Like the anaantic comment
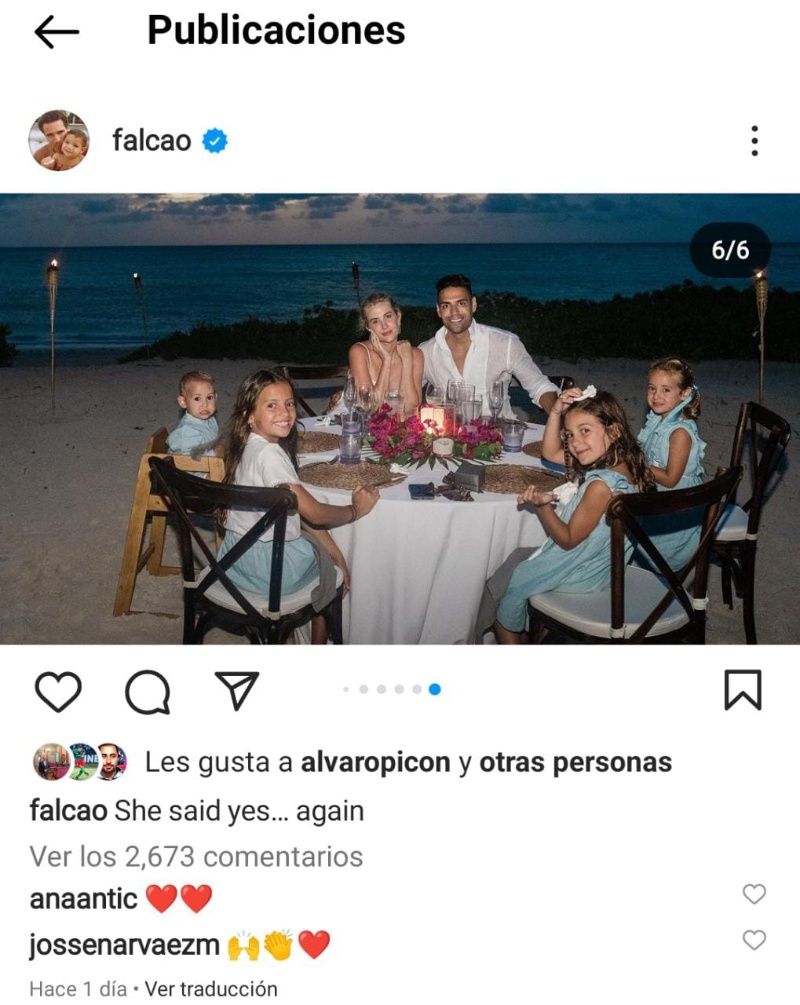The height and width of the screenshot is (1005, 800). tap(754, 893)
